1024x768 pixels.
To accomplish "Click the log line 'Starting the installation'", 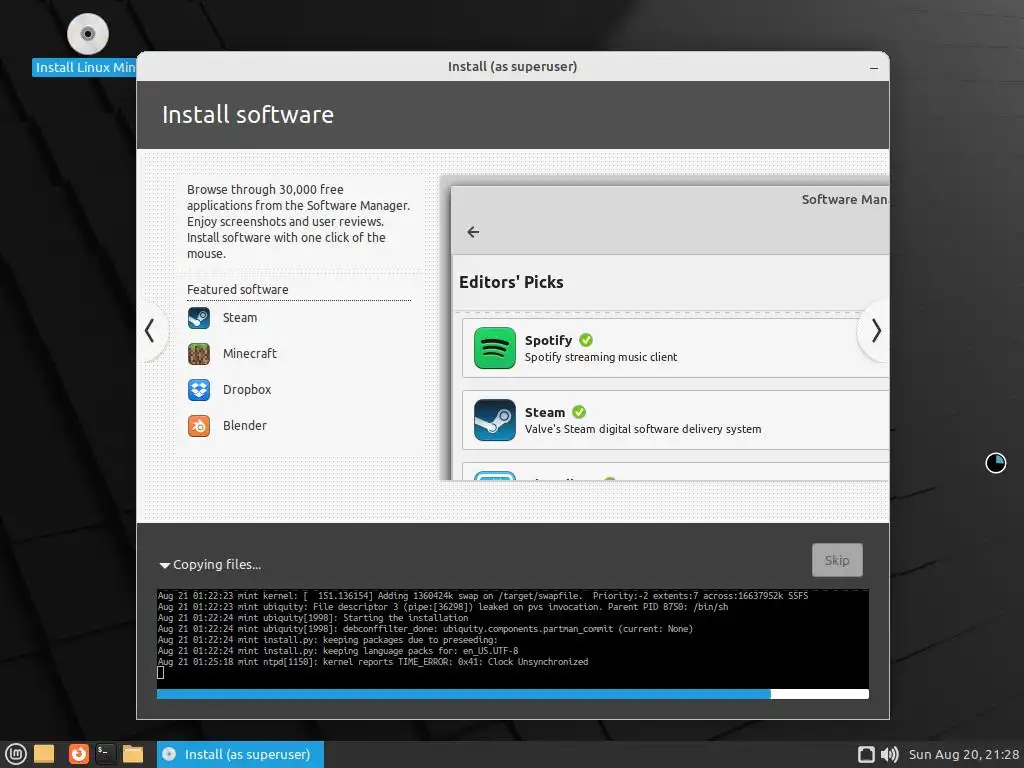I will point(313,618).
